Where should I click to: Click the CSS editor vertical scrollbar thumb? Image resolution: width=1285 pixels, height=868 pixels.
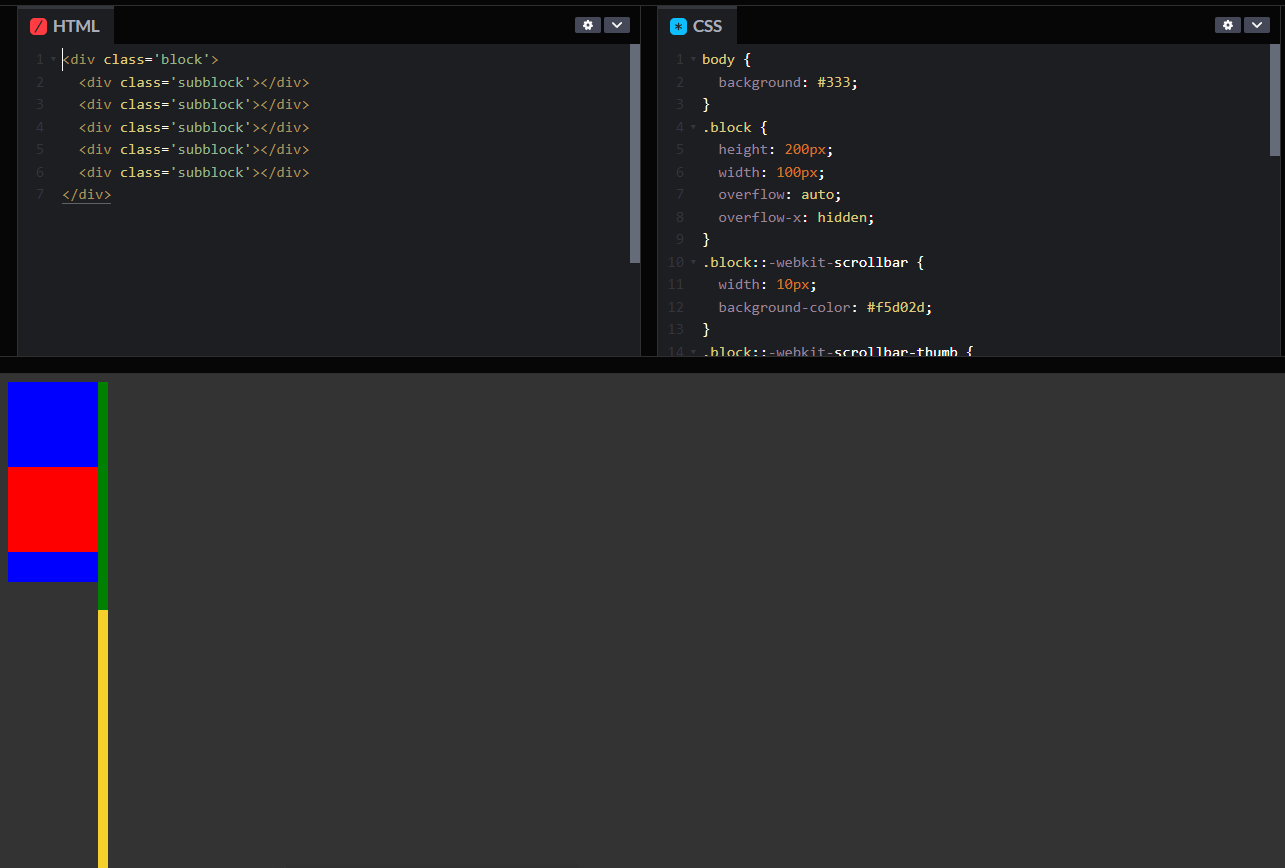1275,100
